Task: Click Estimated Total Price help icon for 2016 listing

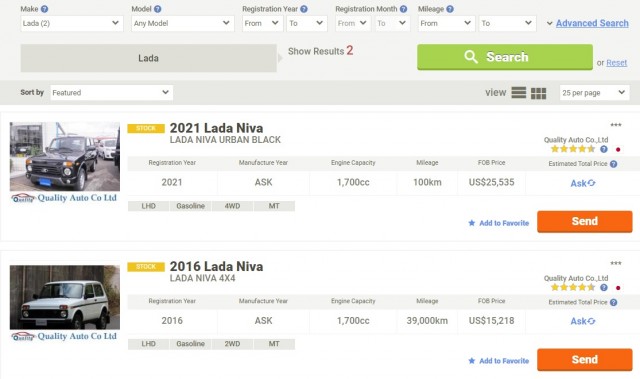Action: (x=613, y=302)
